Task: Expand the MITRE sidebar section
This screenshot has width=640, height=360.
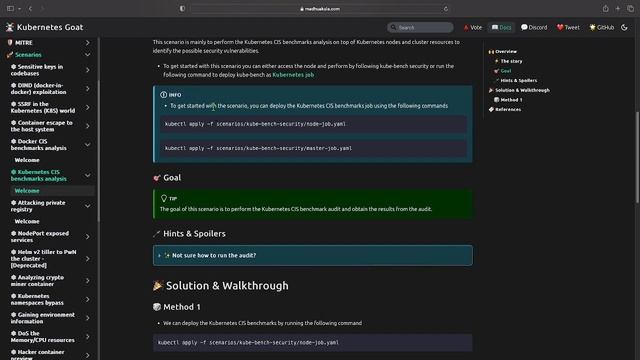Action: click(87, 42)
